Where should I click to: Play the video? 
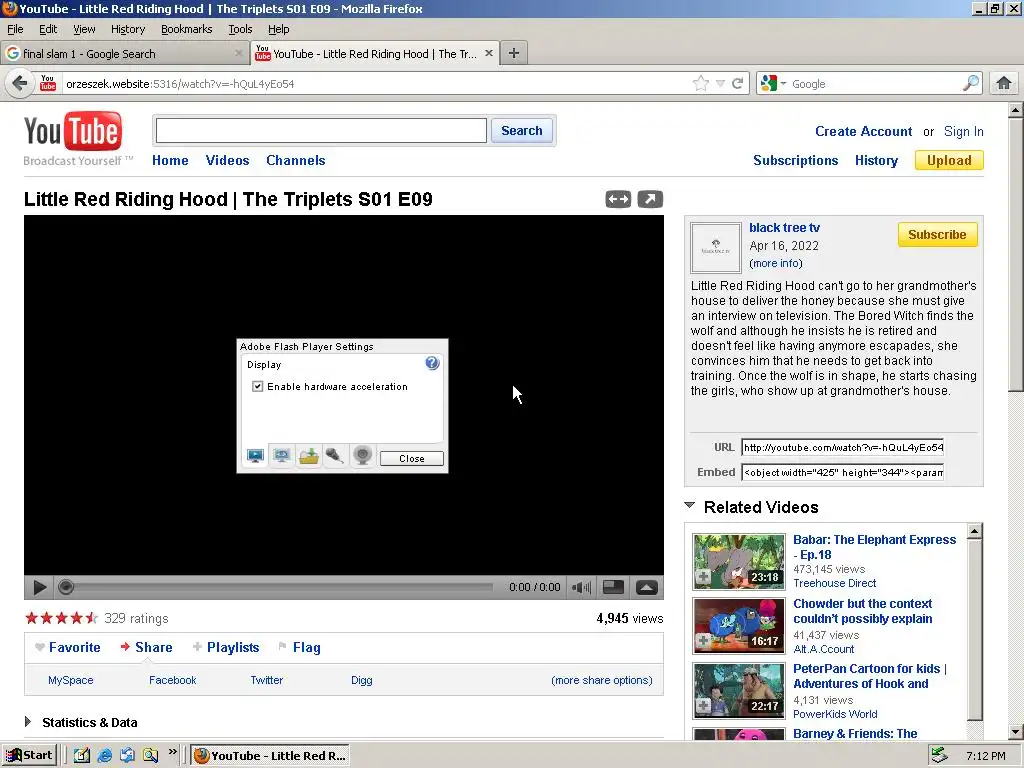[40, 587]
